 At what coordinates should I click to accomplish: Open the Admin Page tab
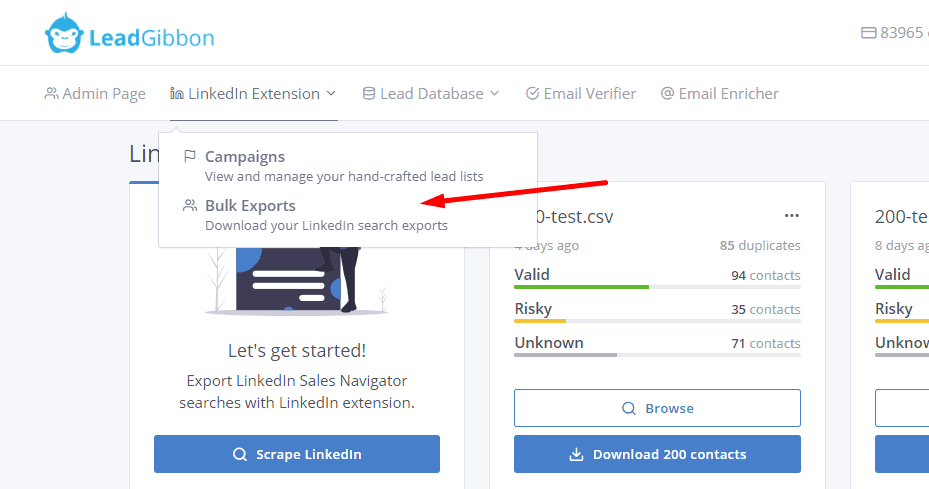click(96, 94)
